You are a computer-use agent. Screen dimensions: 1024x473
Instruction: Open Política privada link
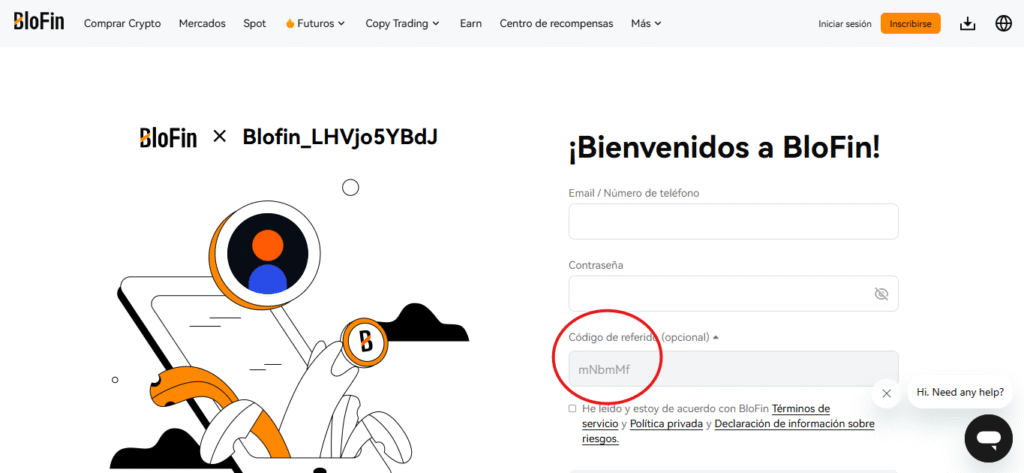(x=666, y=424)
